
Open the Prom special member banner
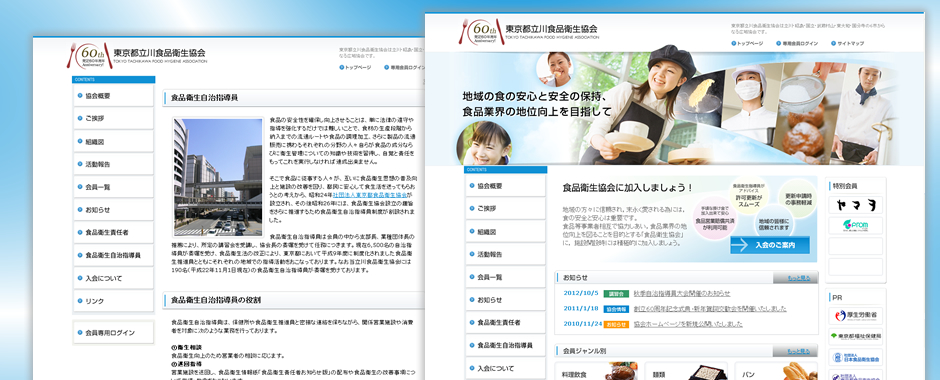(855, 226)
